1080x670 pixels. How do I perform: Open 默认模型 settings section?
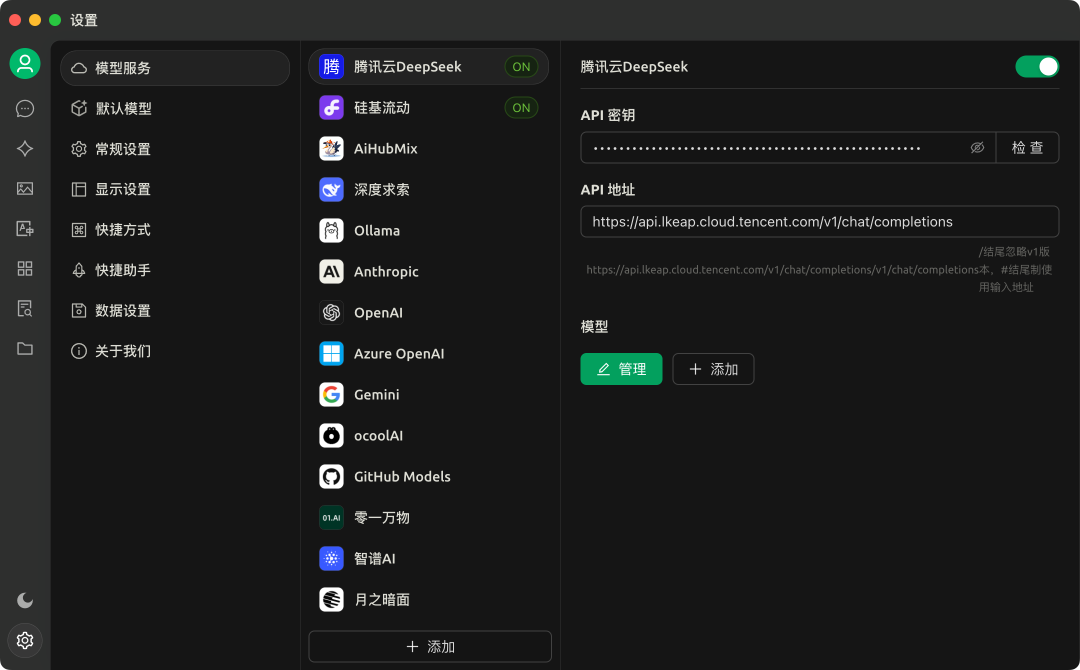tap(175, 108)
